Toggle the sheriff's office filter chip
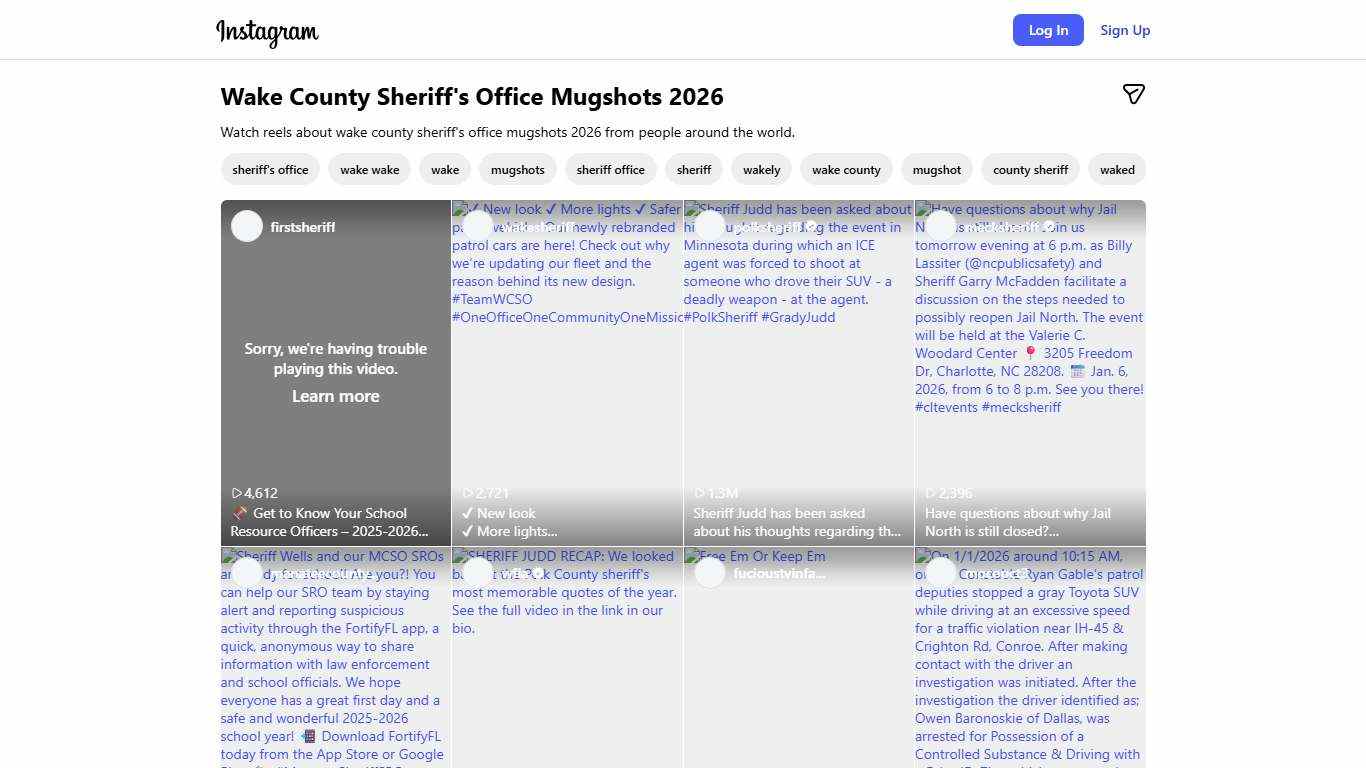 [270, 169]
